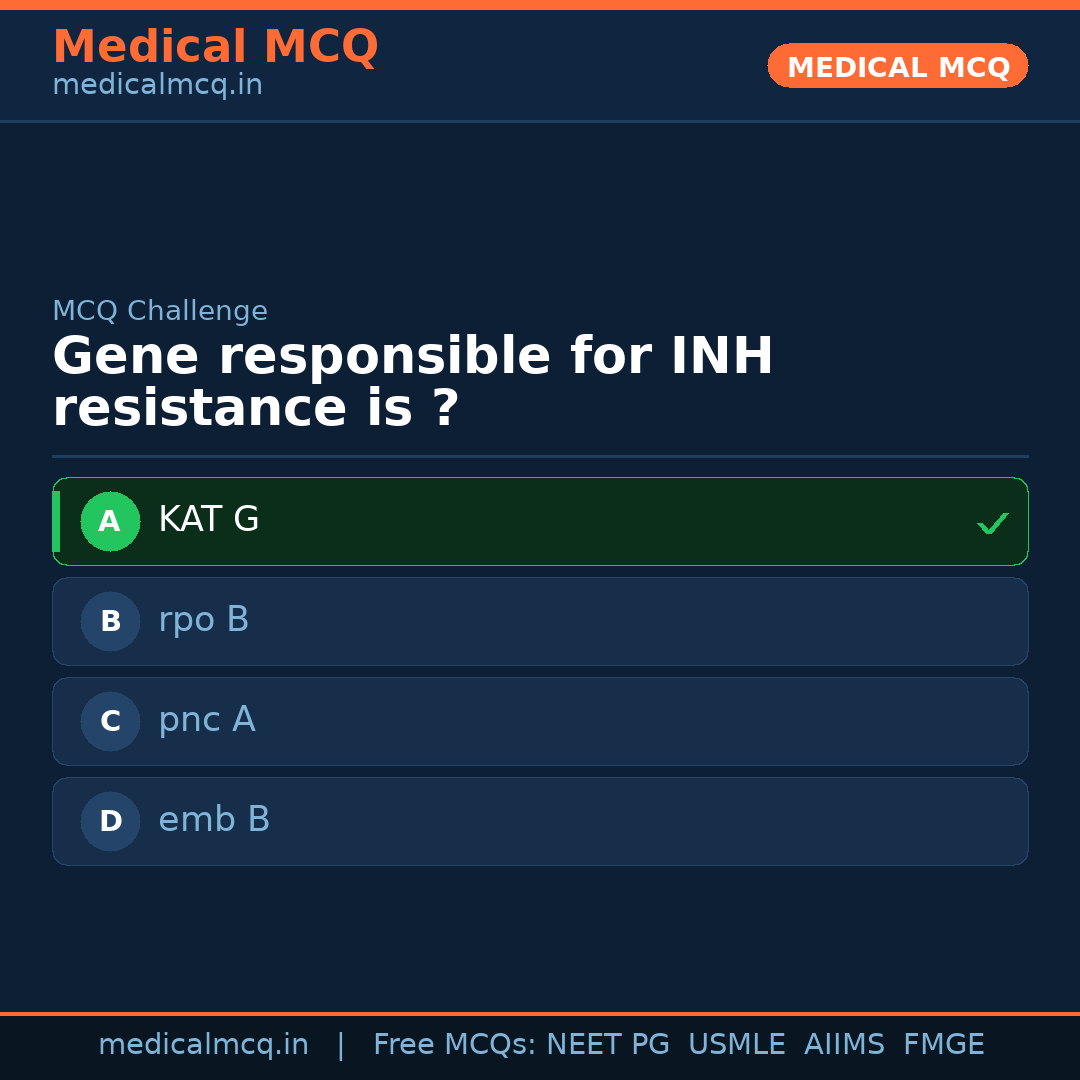Viewport: 1080px width, 1080px height.
Task: Click the INH resistance question text
Action: pyautogui.click(x=412, y=382)
